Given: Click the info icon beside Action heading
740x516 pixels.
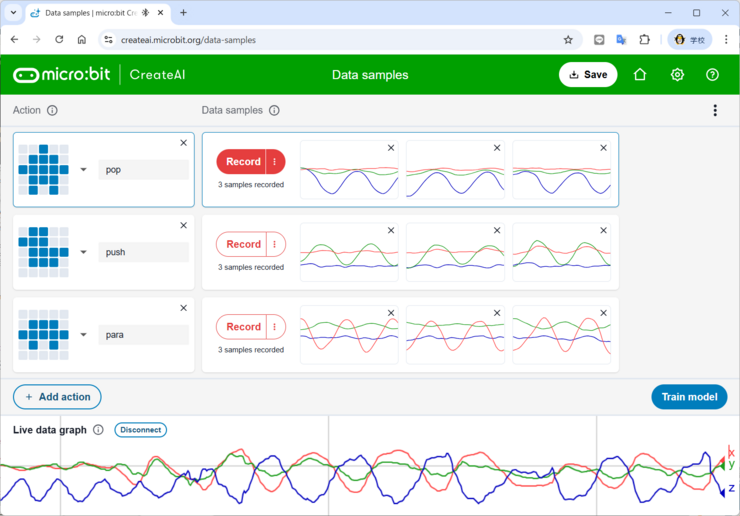Looking at the screenshot, I should (x=52, y=111).
